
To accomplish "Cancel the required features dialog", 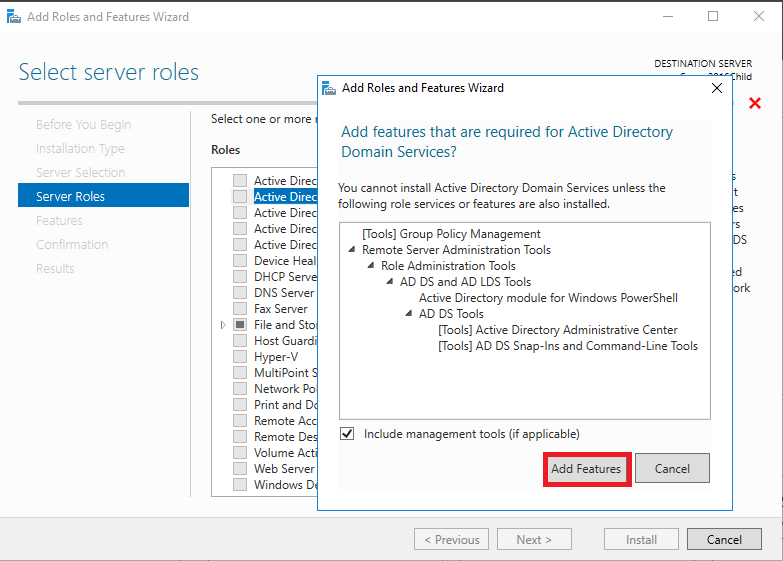I will (672, 469).
